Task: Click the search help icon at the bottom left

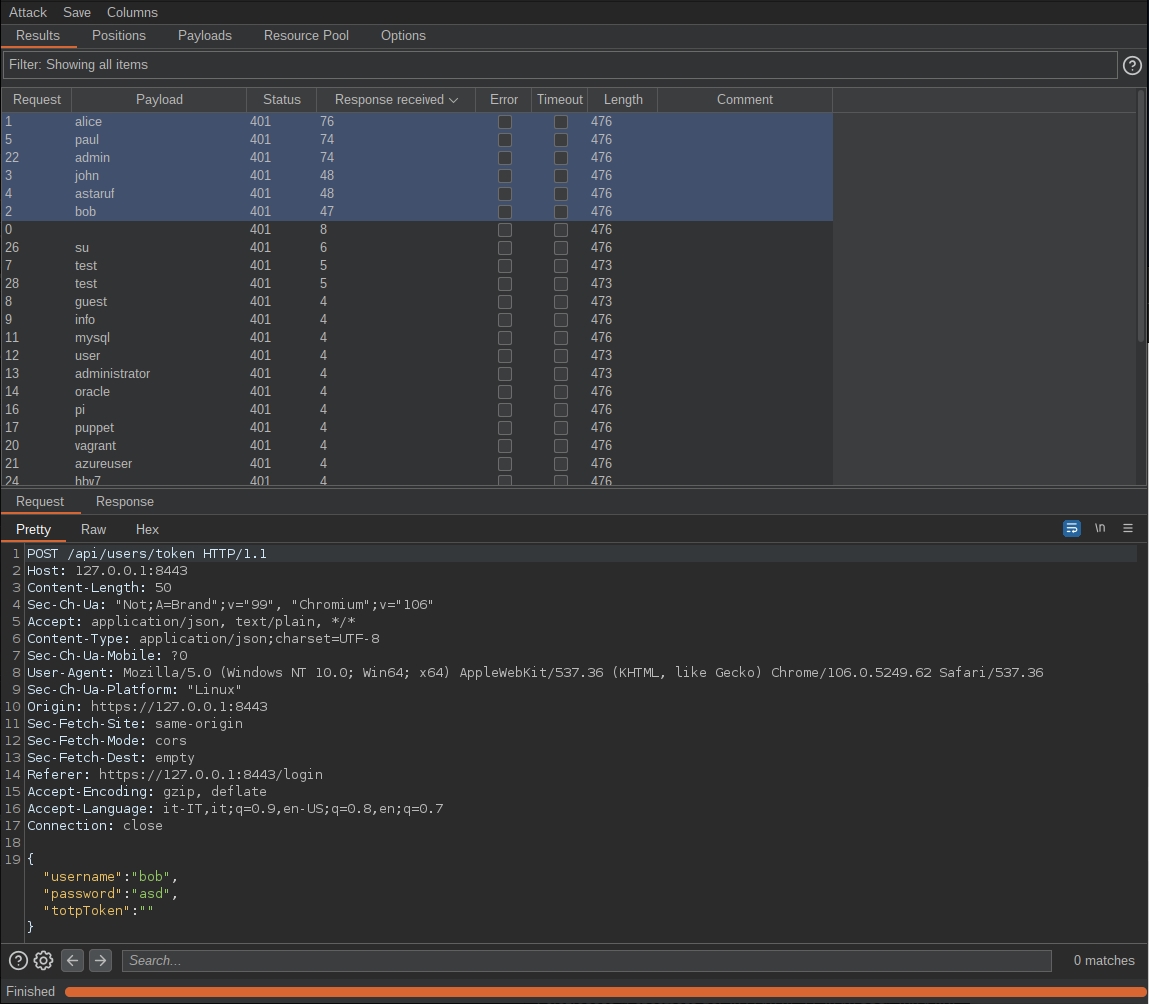Action: (18, 960)
